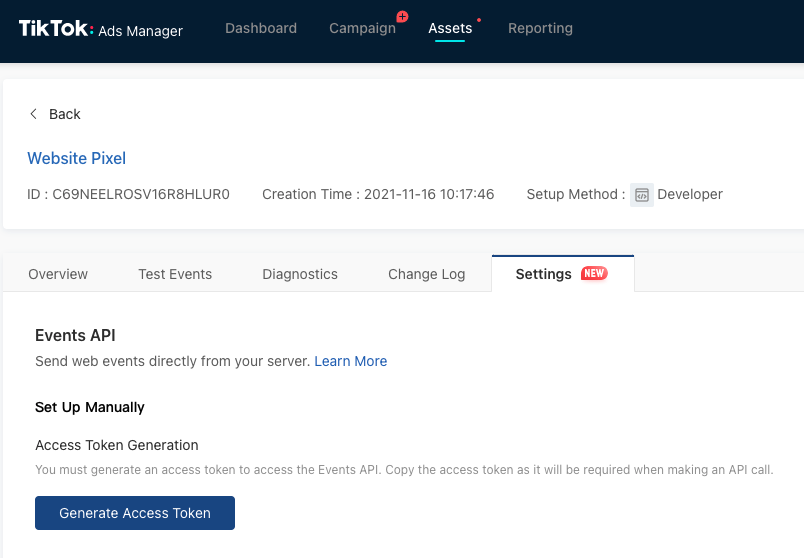Click the Developer setup method code icon

pos(641,195)
